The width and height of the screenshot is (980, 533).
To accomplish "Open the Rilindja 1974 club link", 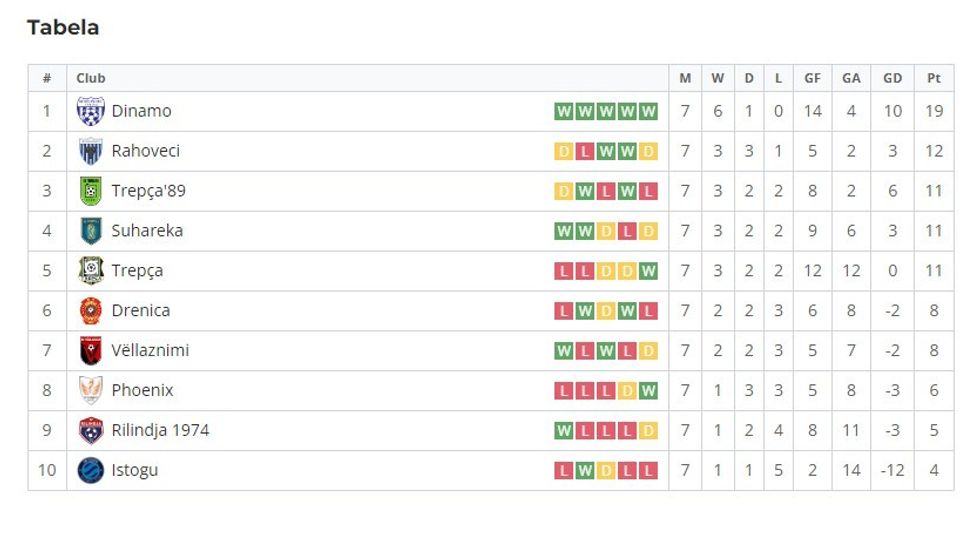I will (x=160, y=431).
